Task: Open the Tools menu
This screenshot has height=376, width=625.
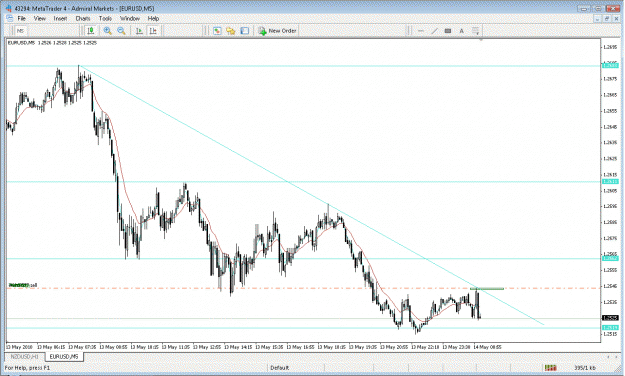Action: click(105, 18)
